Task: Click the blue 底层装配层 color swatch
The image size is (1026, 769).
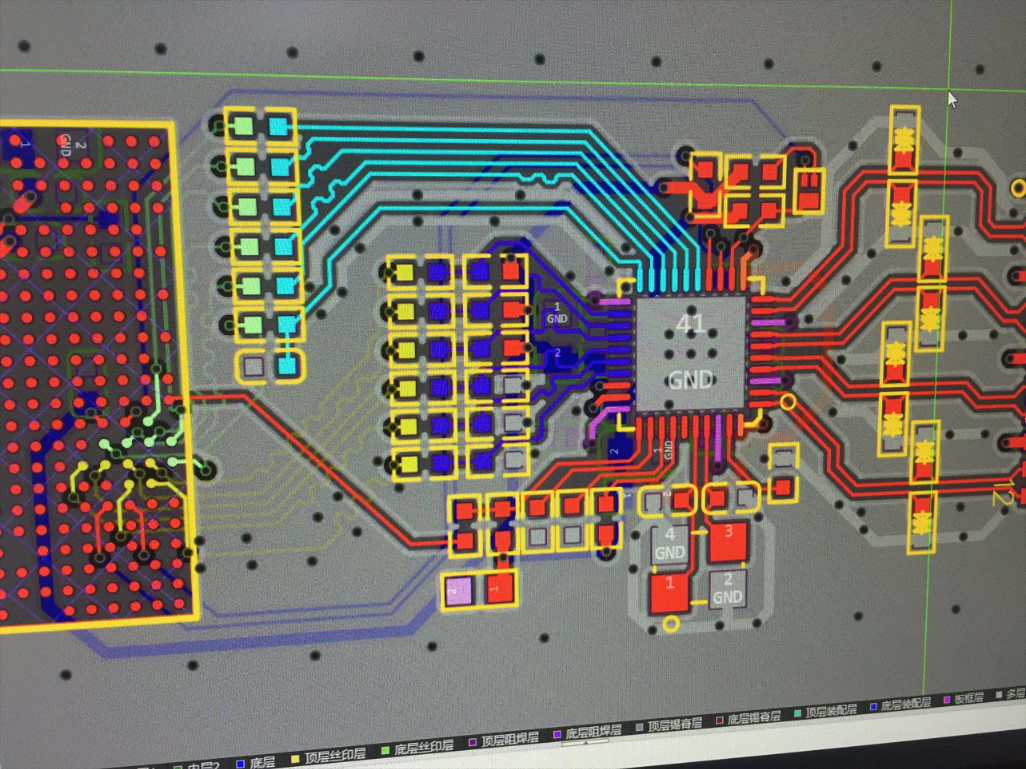Action: point(874,706)
